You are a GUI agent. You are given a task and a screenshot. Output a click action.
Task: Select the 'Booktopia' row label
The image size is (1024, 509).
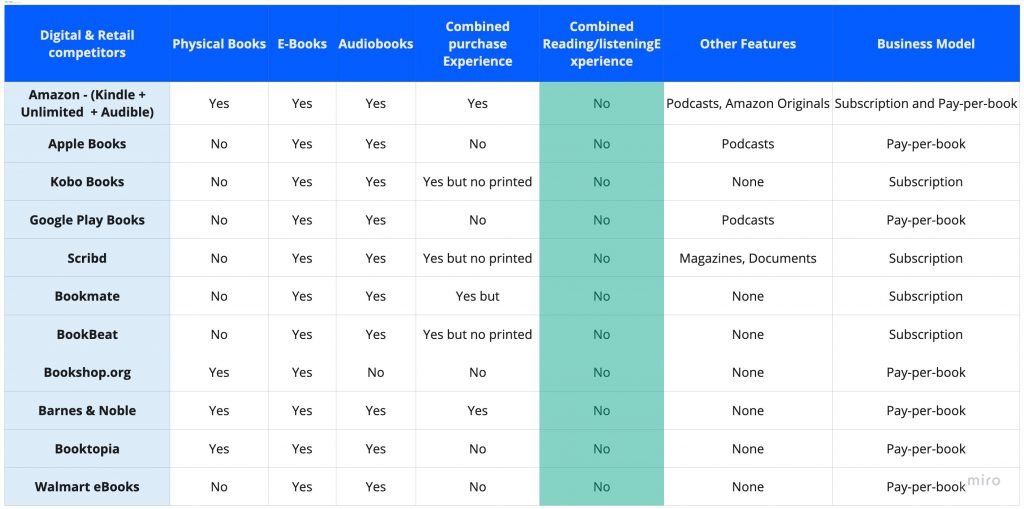click(87, 449)
